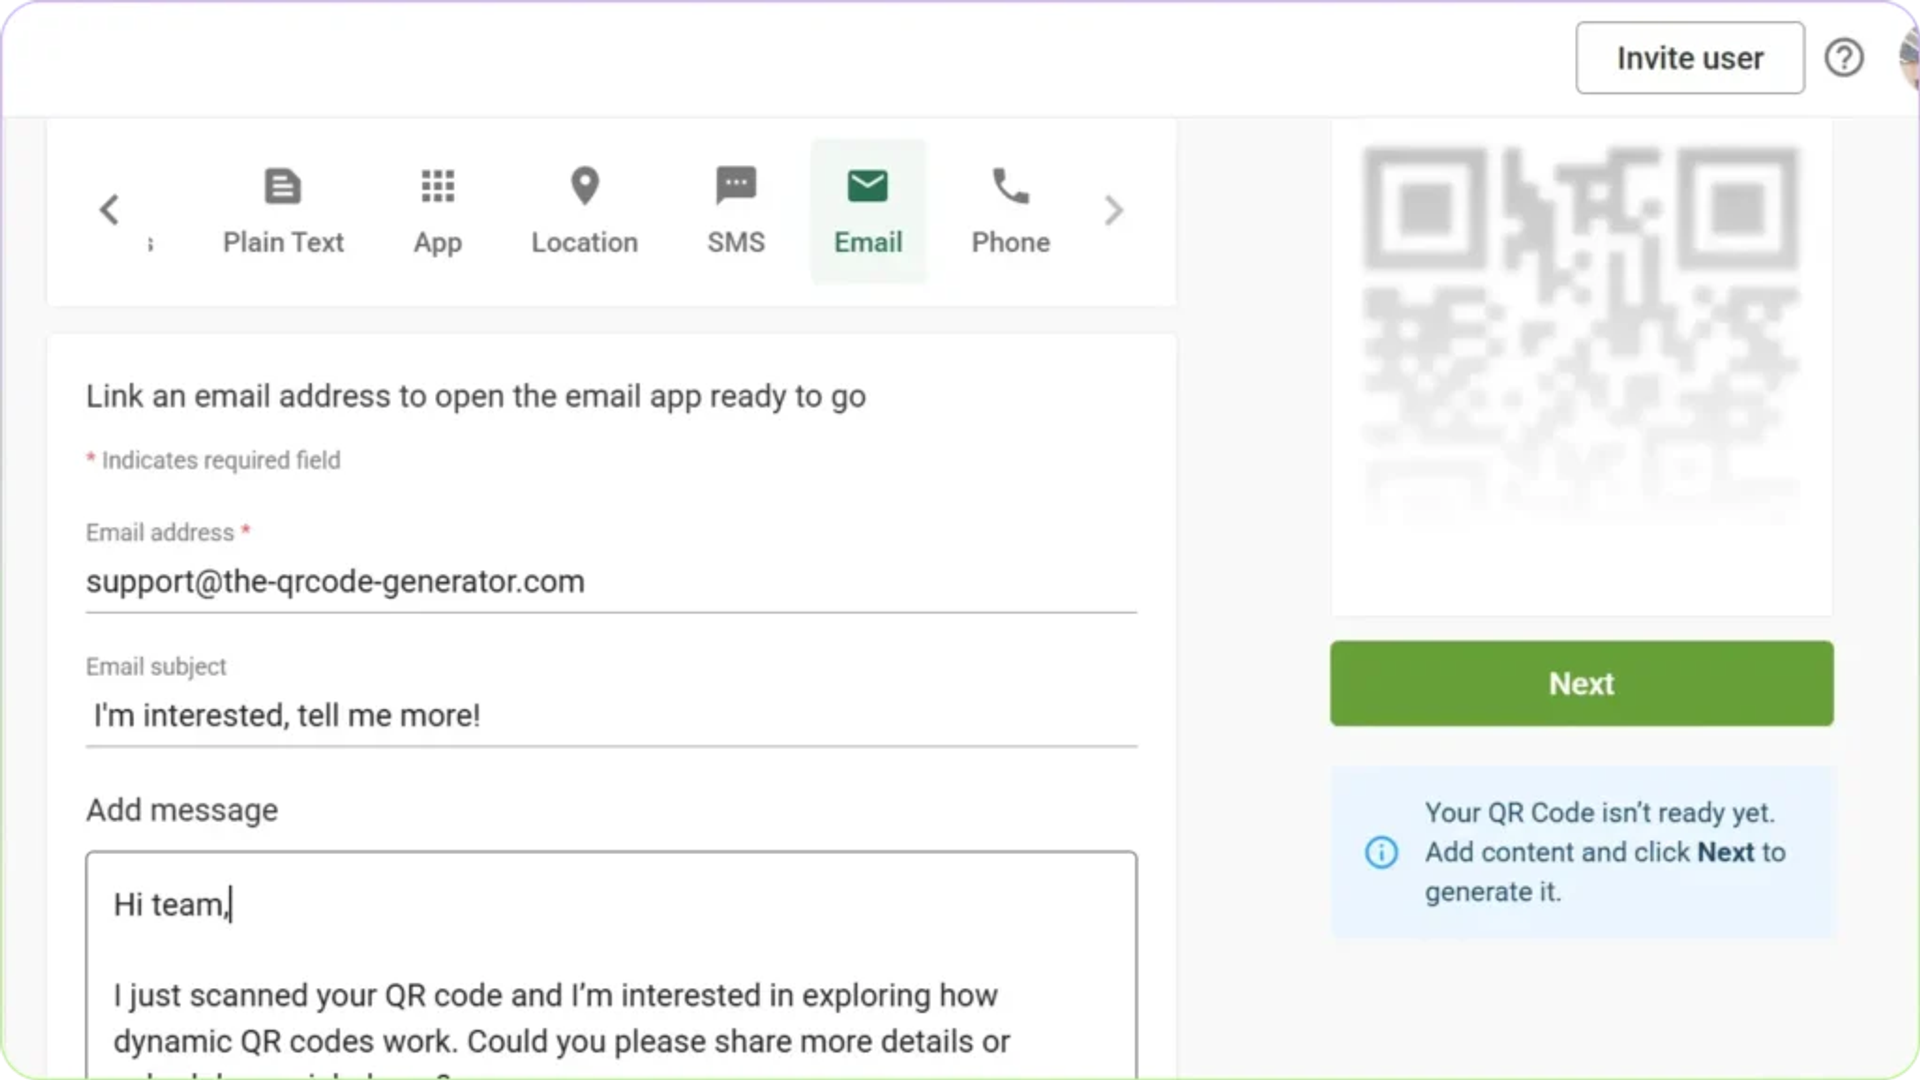
Task: Focus the Email subject input field
Action: tap(611, 716)
